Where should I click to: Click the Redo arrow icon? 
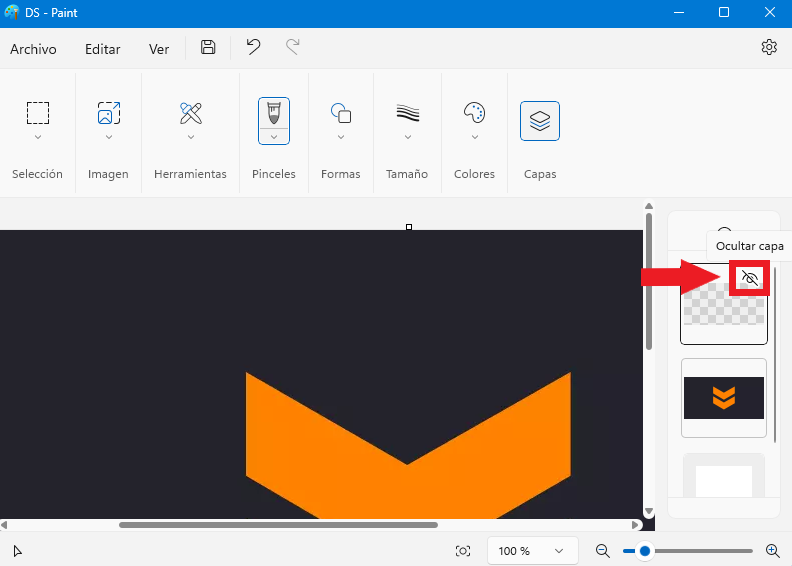point(292,47)
